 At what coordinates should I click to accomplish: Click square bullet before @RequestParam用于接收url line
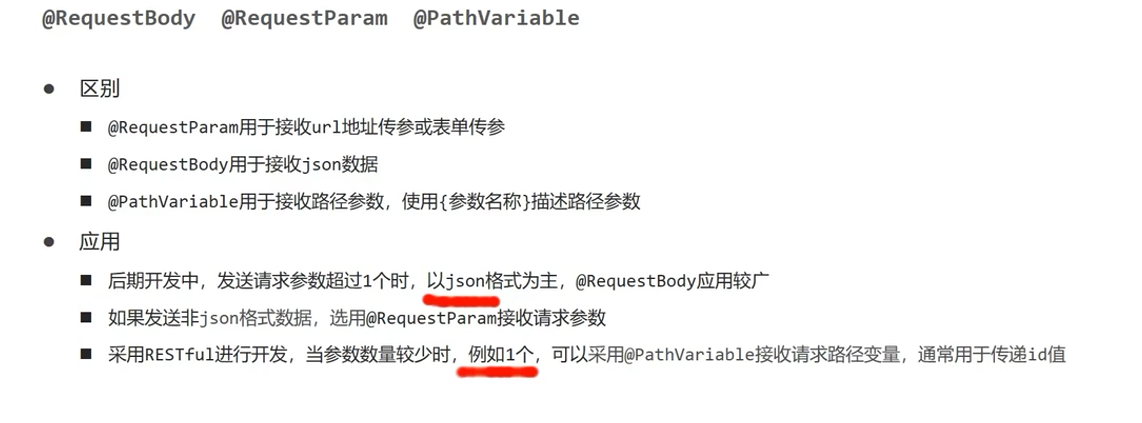tap(86, 127)
